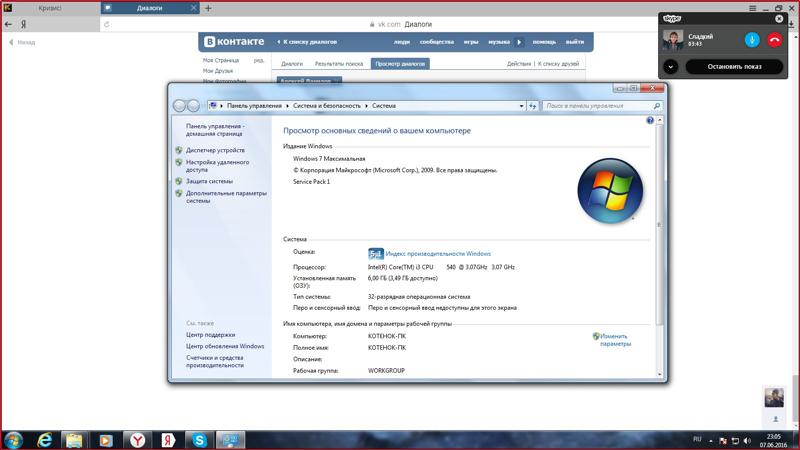
Task: Open Индекс производительности Windows link
Action: [438, 254]
